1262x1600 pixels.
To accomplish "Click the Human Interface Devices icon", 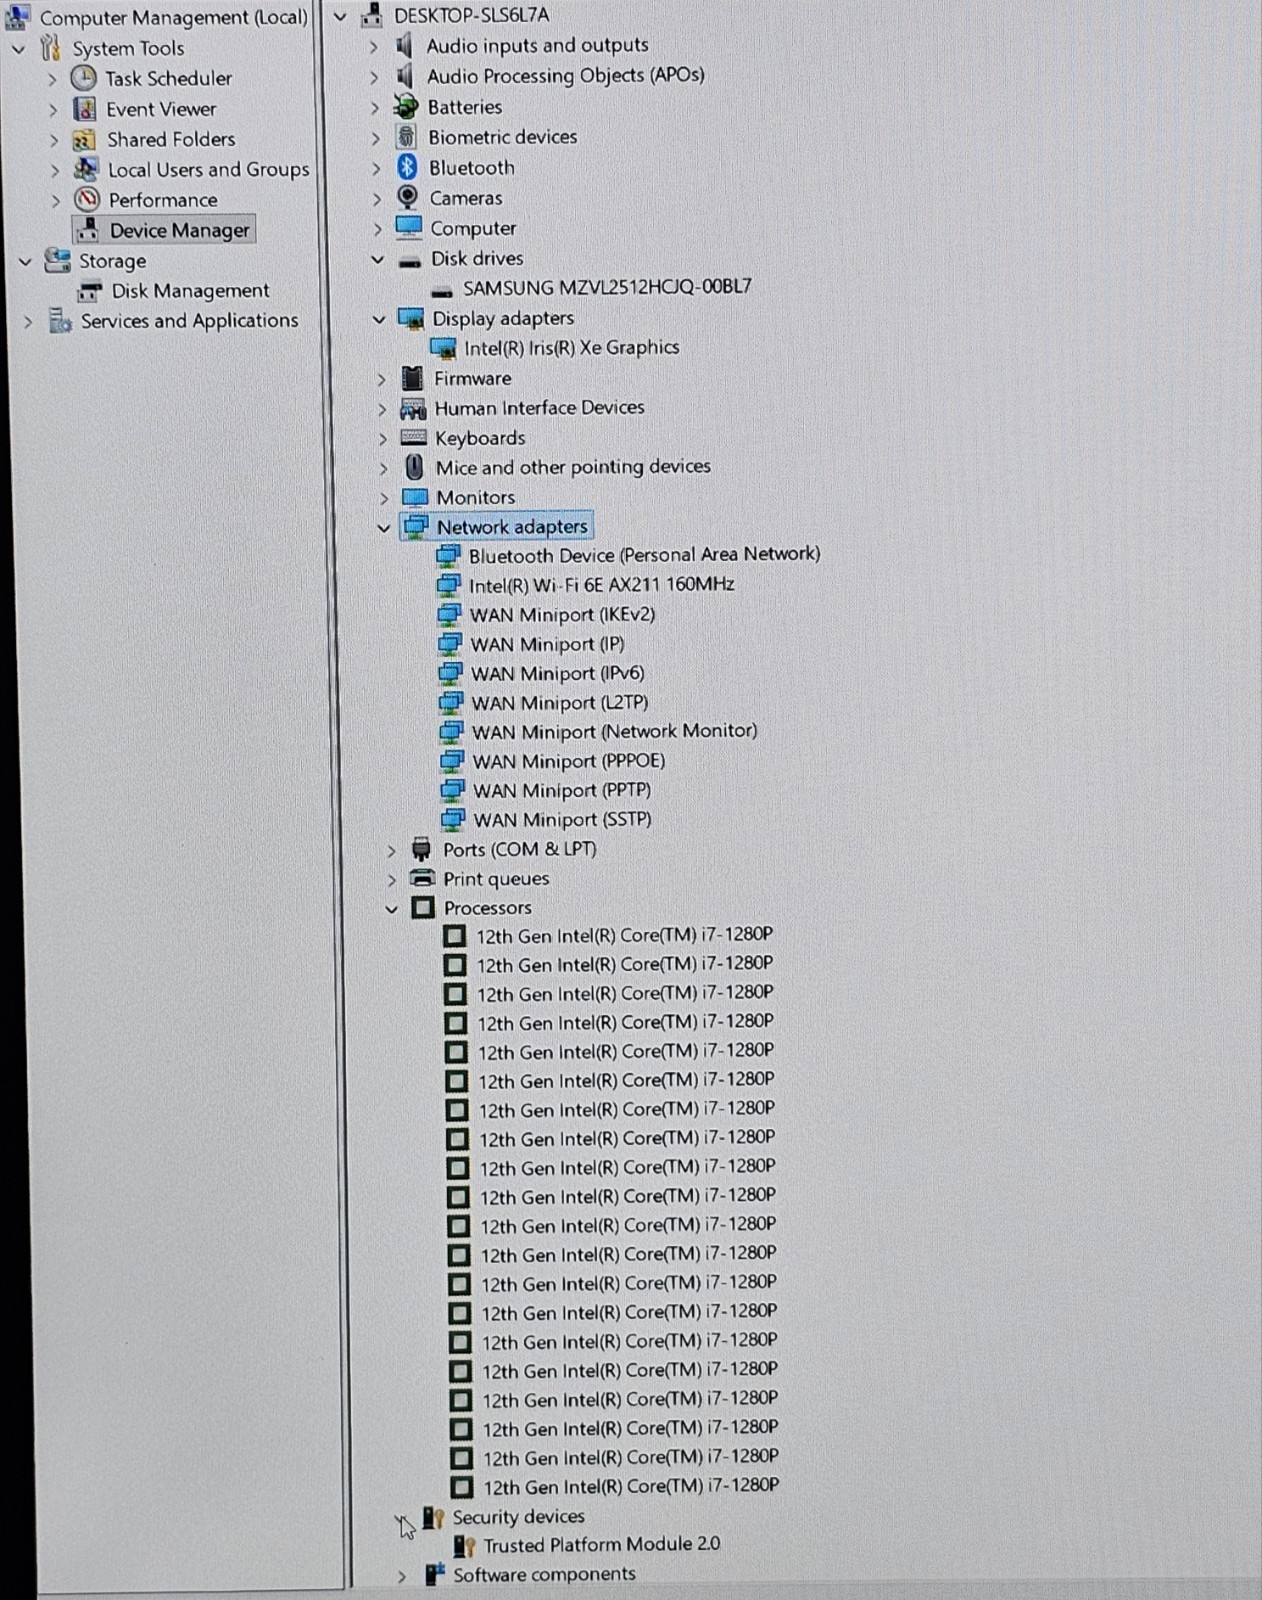I will point(413,408).
